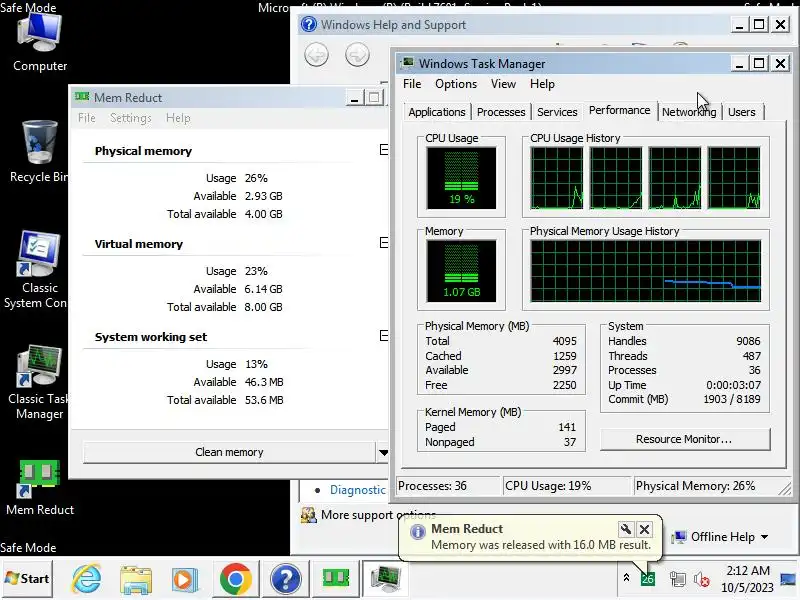The image size is (800, 600).
Task: Open the Diagnostic link in Help window
Action: (358, 490)
